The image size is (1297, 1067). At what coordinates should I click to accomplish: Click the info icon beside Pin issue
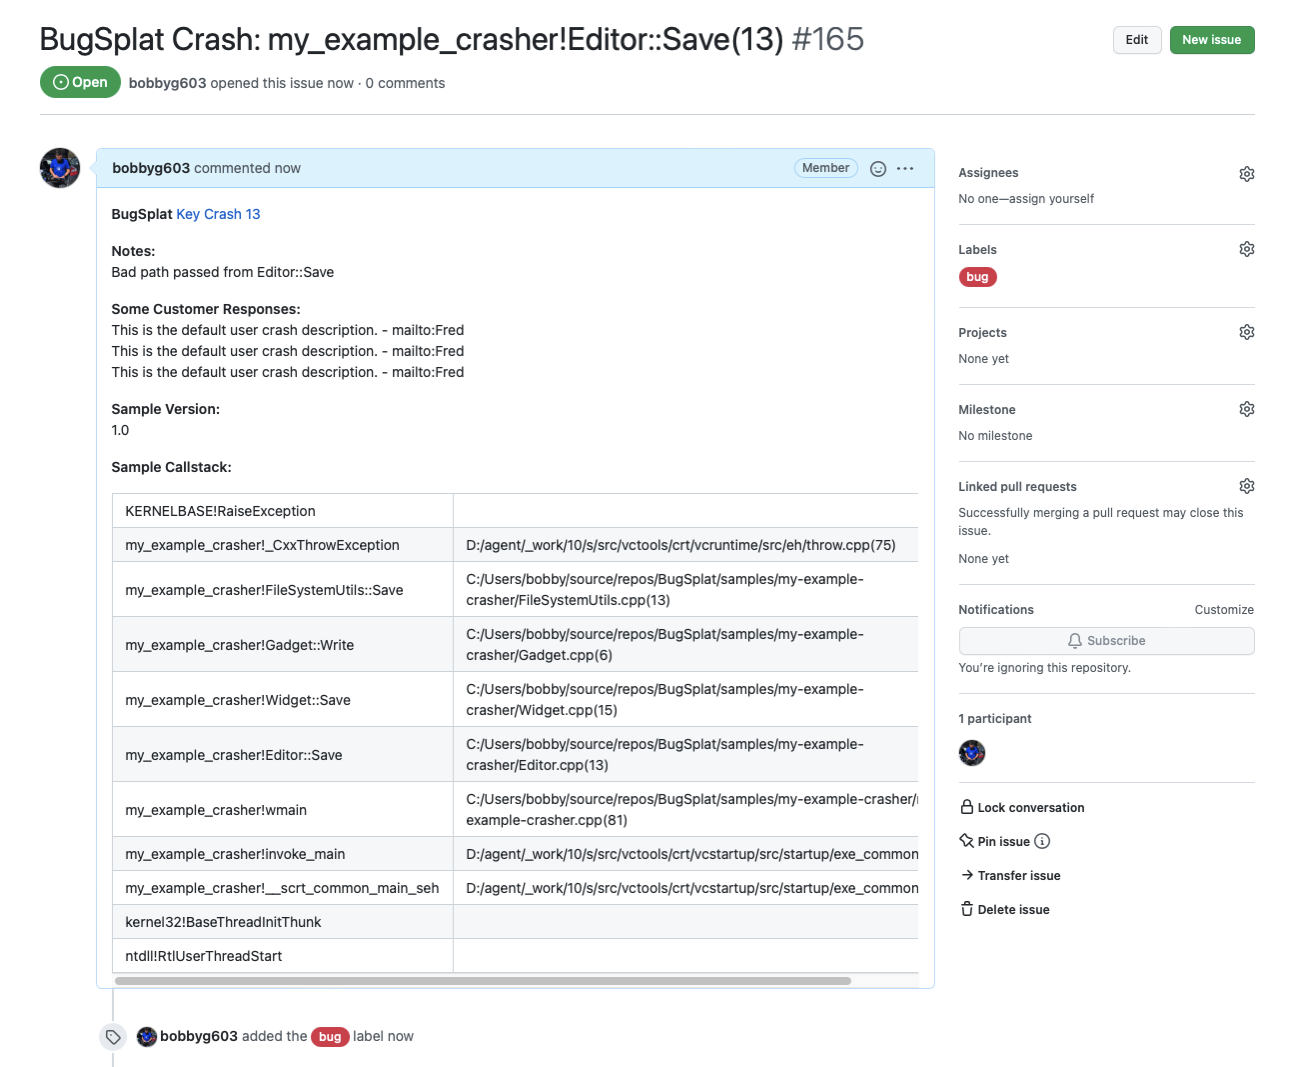click(x=1042, y=841)
